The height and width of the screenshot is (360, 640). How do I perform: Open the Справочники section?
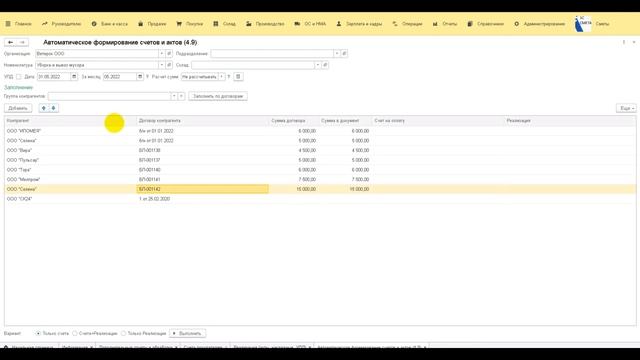486,24
